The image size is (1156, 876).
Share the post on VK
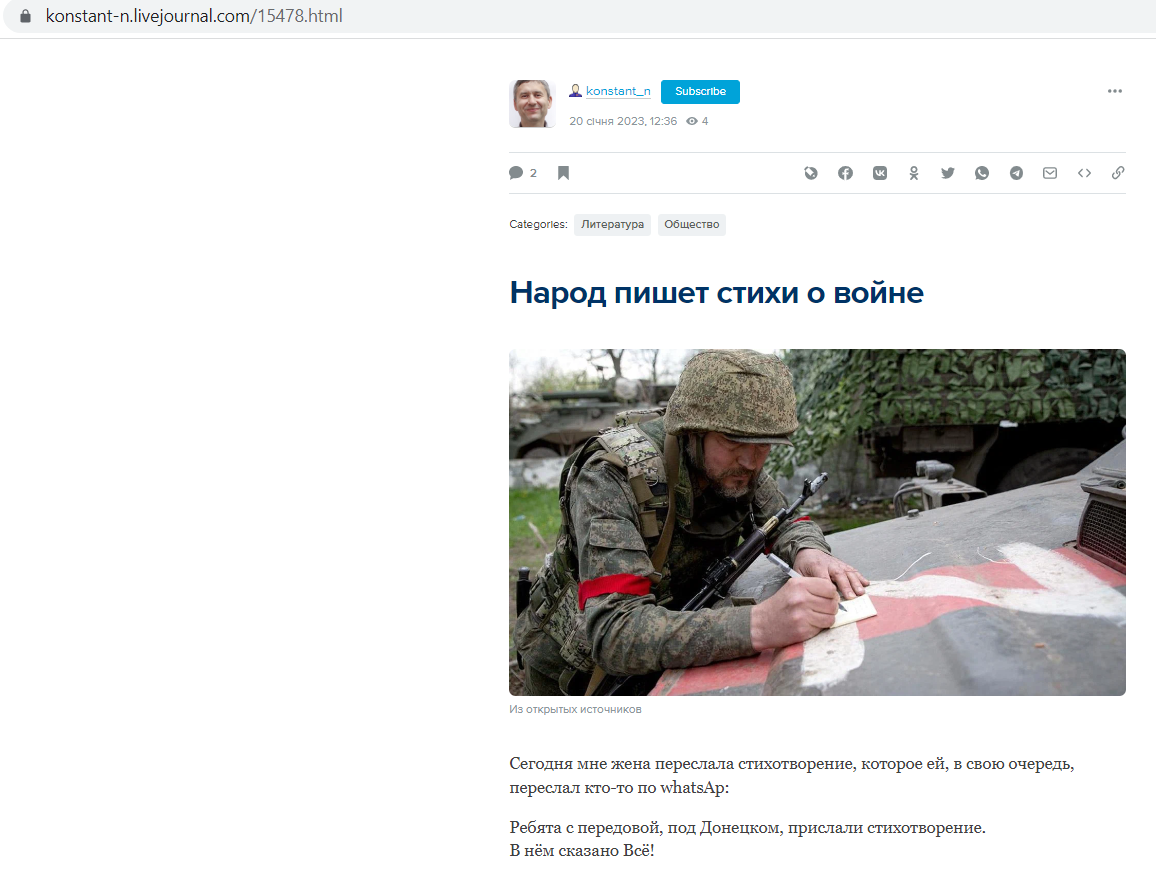pos(880,173)
